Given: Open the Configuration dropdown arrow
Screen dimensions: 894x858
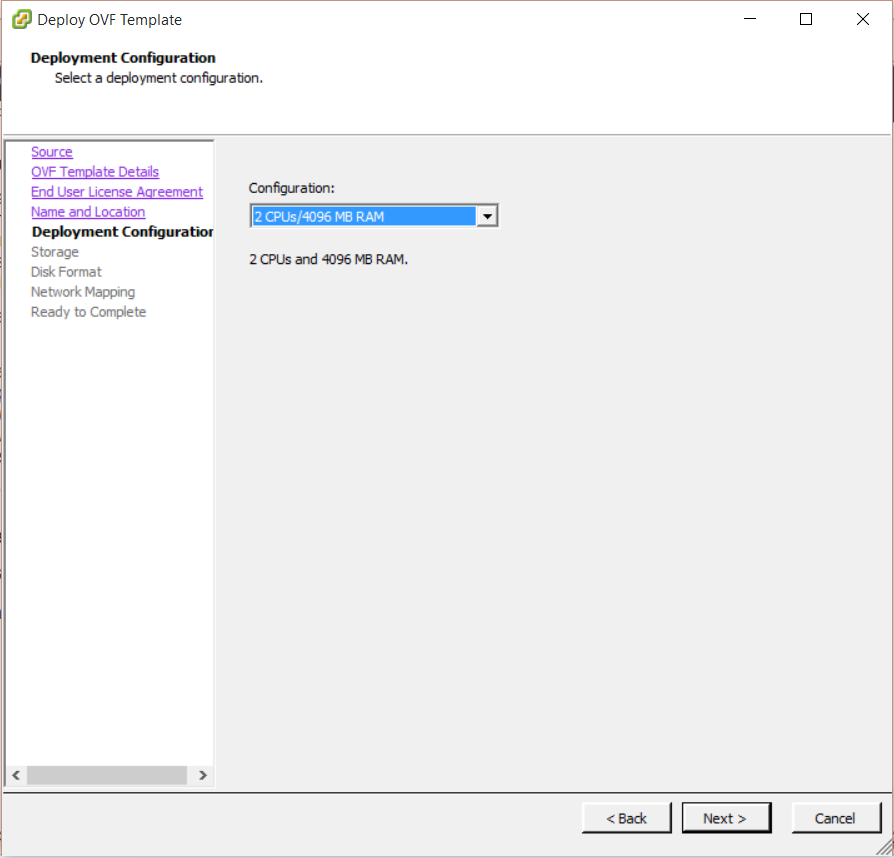Looking at the screenshot, I should point(487,216).
